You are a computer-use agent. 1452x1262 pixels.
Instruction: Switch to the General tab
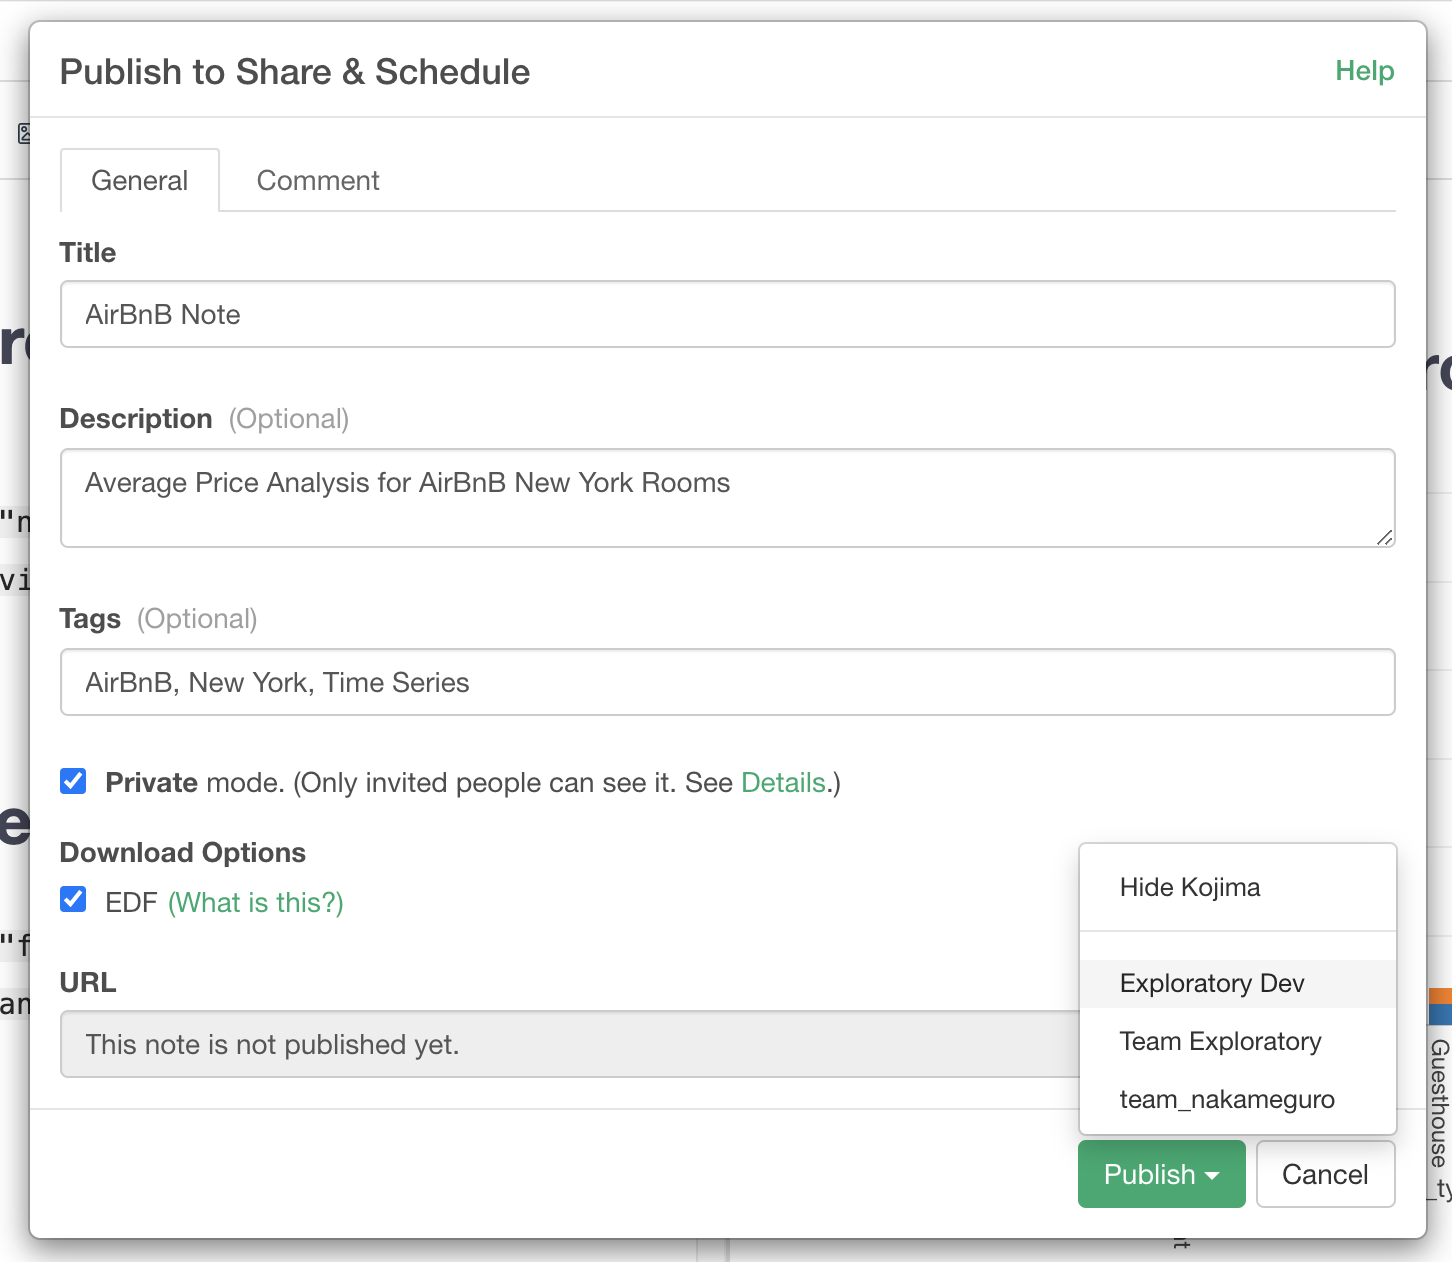pos(140,181)
